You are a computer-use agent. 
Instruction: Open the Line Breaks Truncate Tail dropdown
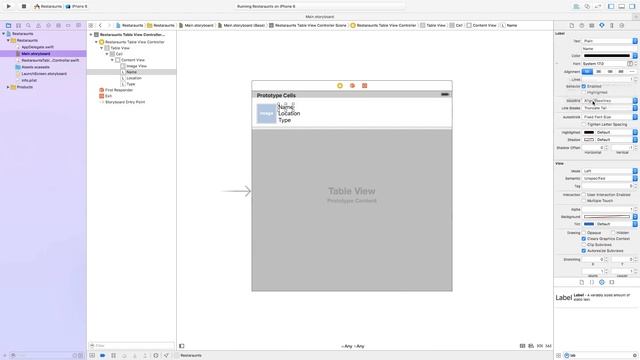(x=610, y=108)
